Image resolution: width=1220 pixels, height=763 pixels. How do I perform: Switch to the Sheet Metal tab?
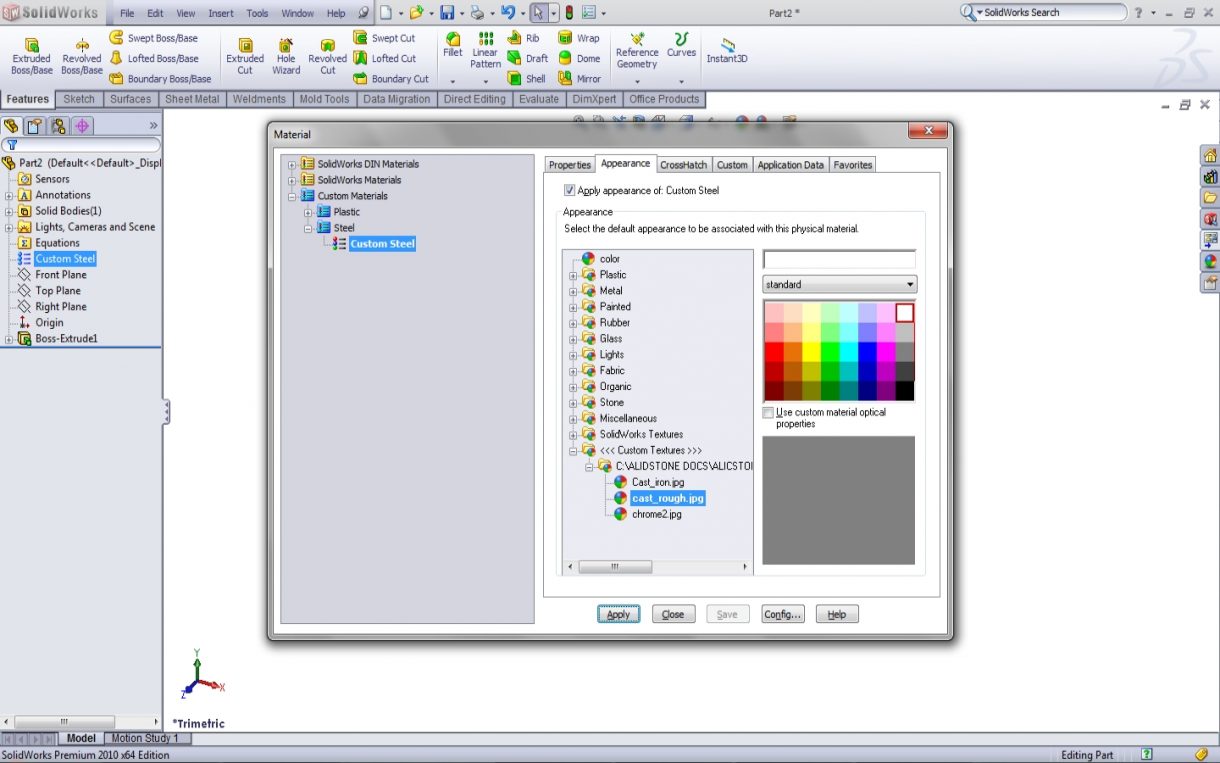click(x=192, y=99)
